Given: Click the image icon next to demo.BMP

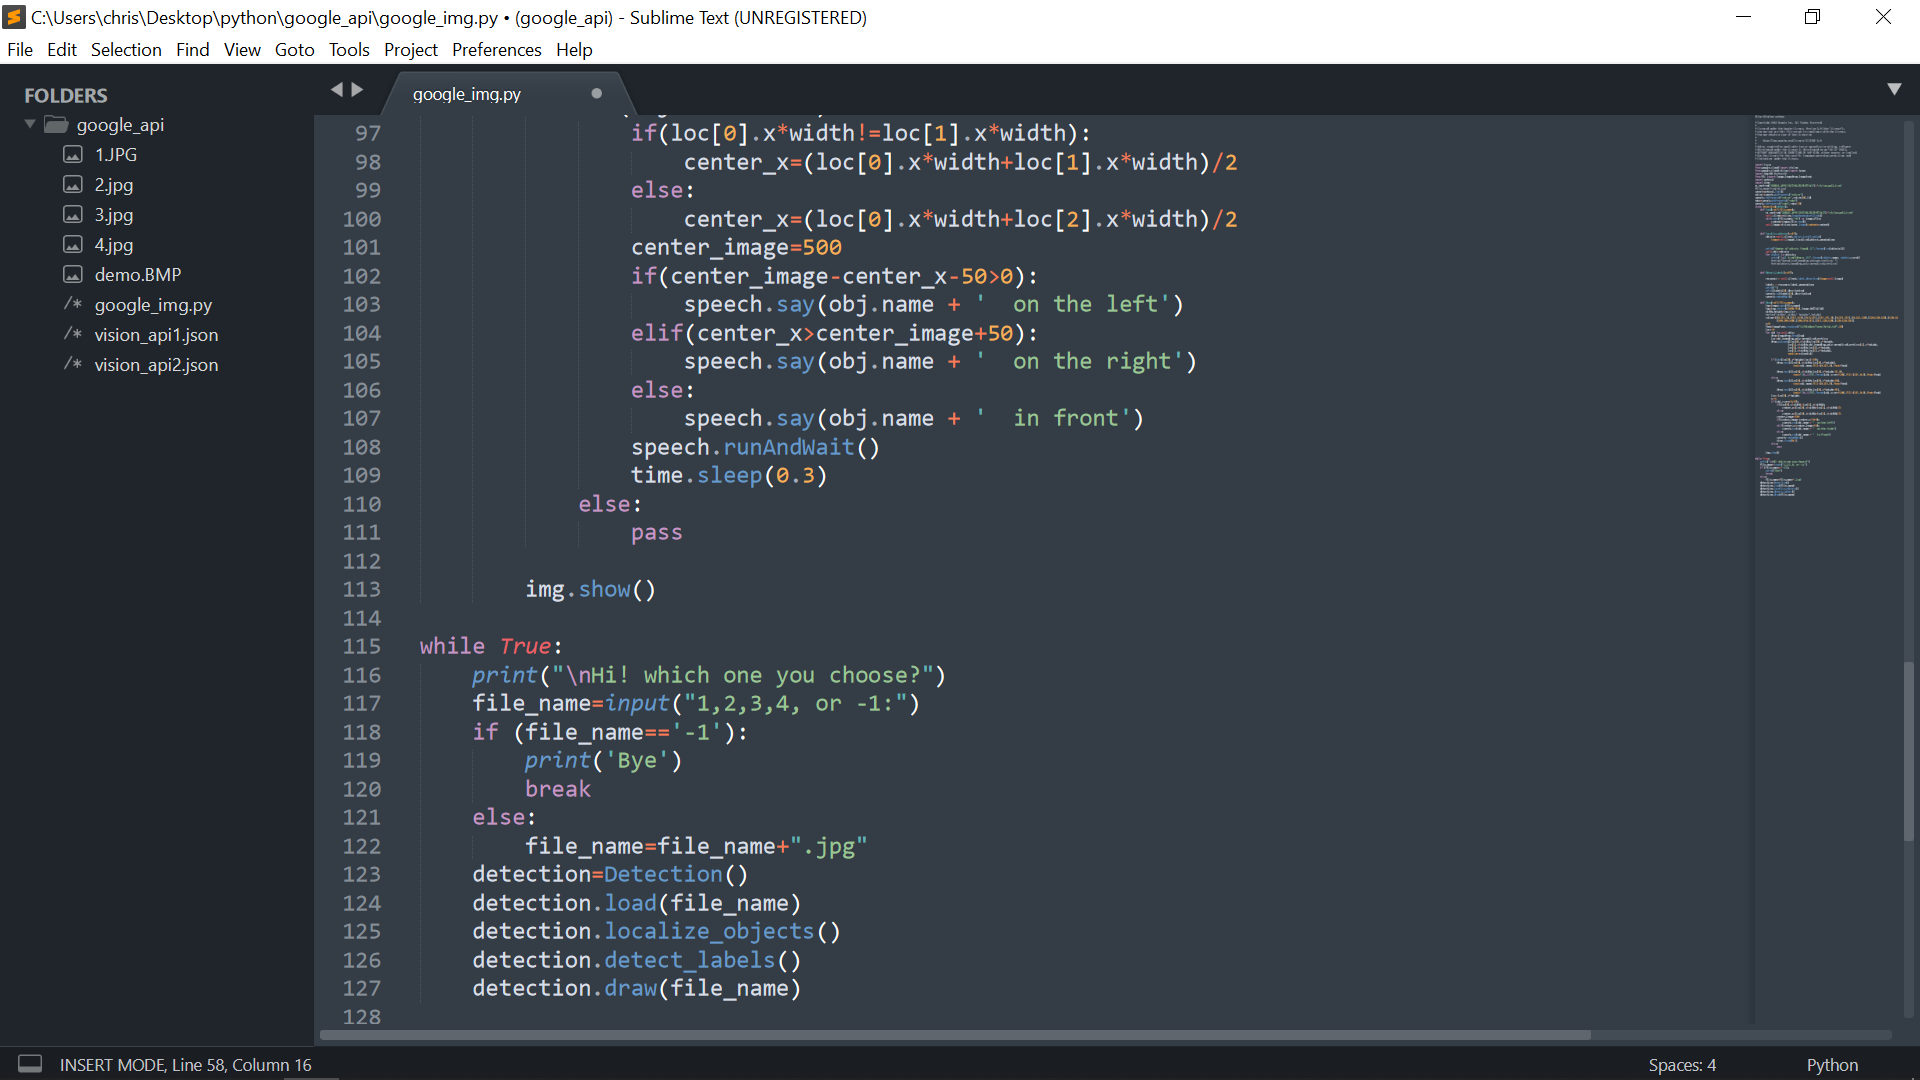Looking at the screenshot, I should 73,275.
